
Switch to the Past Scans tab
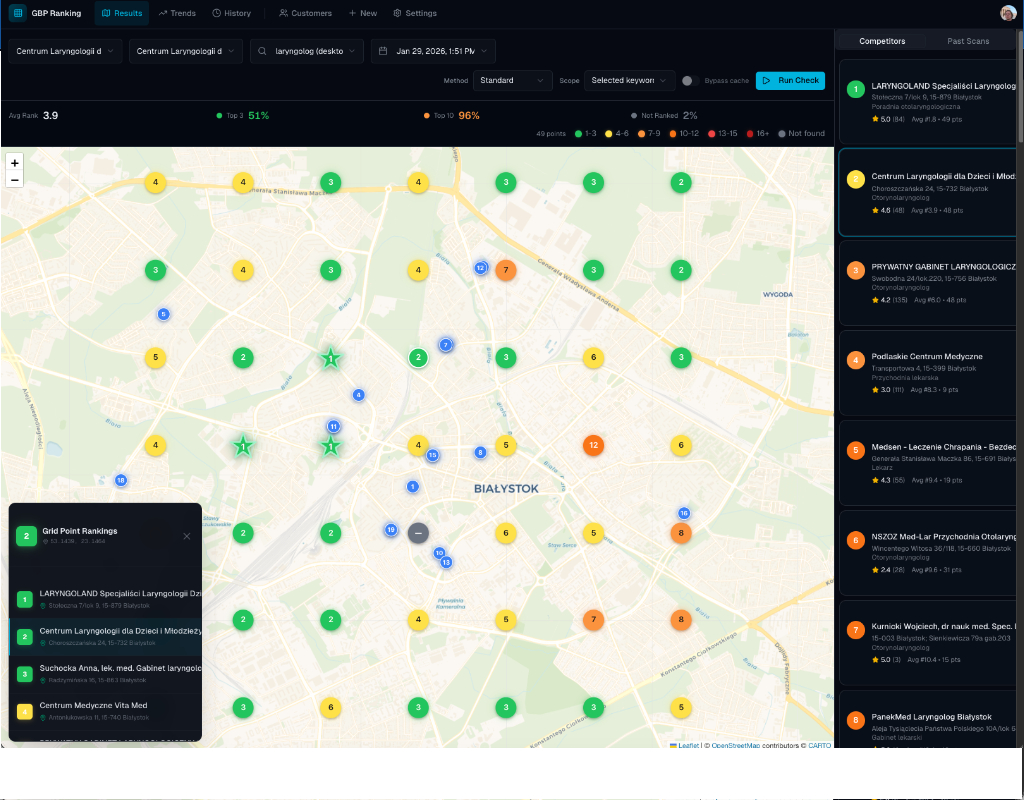click(968, 41)
